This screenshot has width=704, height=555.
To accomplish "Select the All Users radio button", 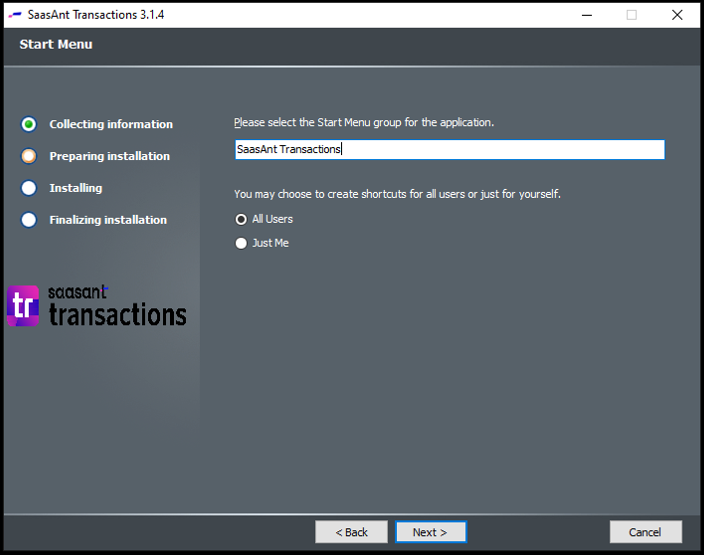I will pos(241,219).
